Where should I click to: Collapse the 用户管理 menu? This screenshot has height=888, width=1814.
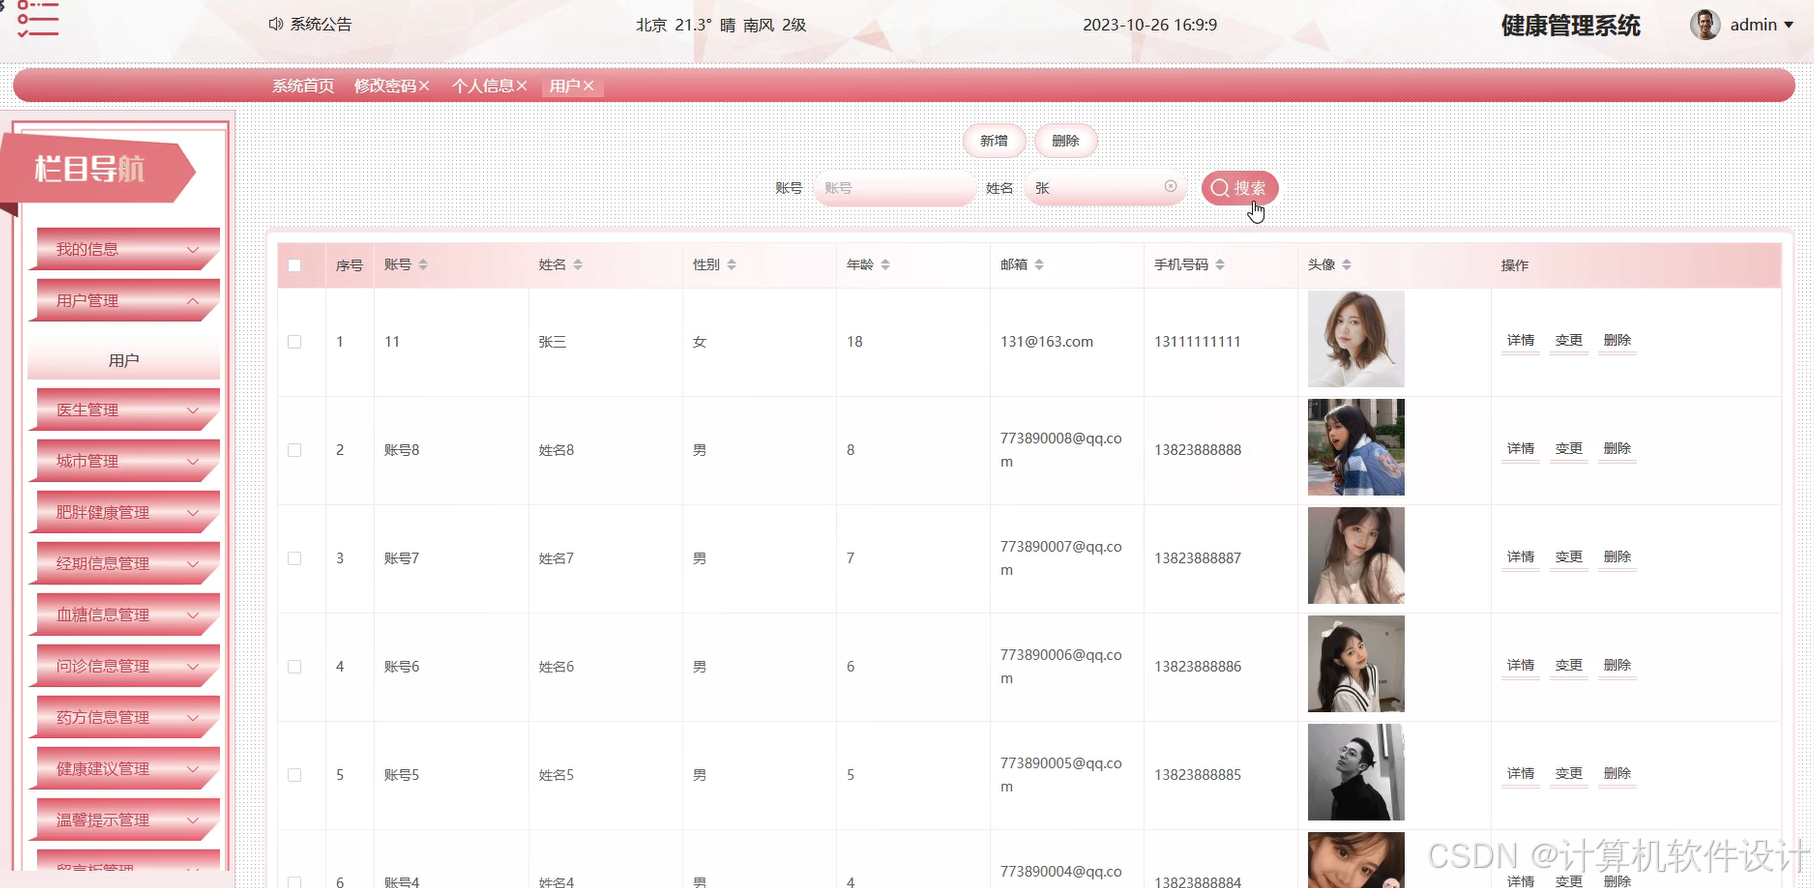[x=127, y=300]
